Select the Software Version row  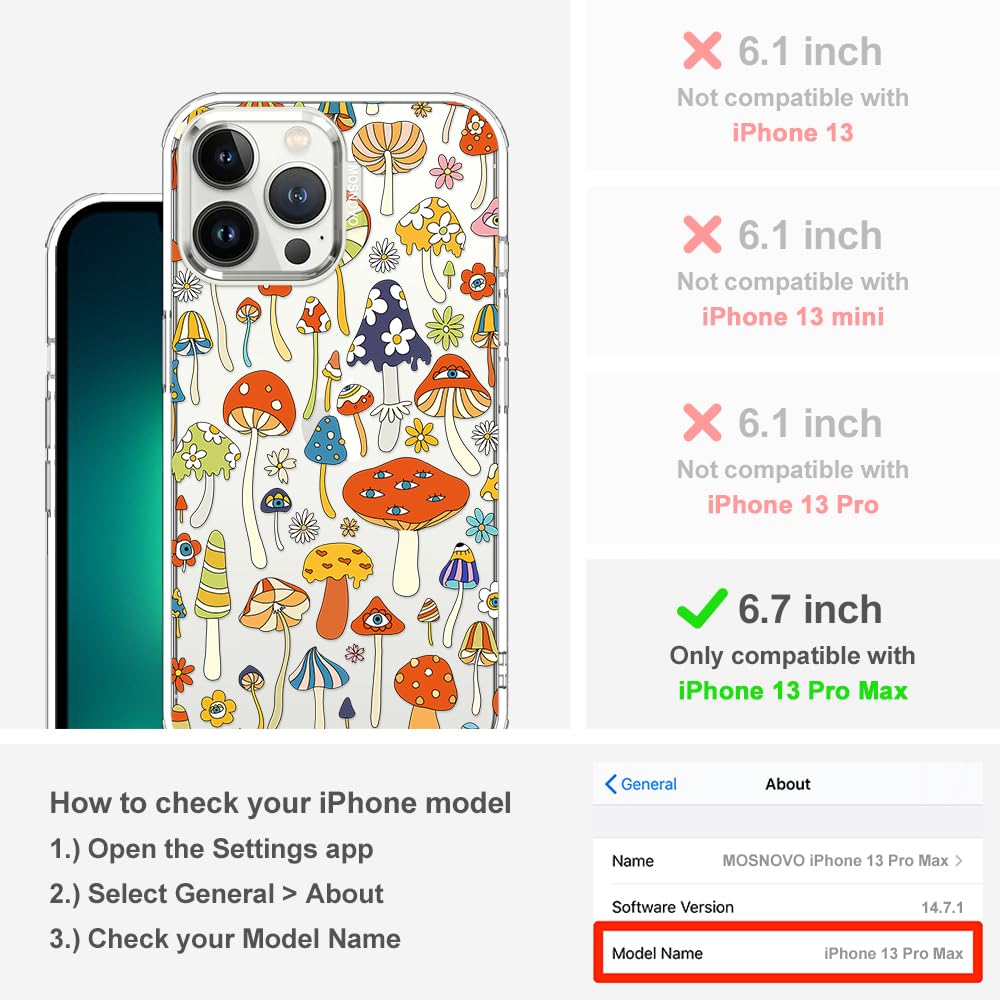pyautogui.click(x=788, y=907)
